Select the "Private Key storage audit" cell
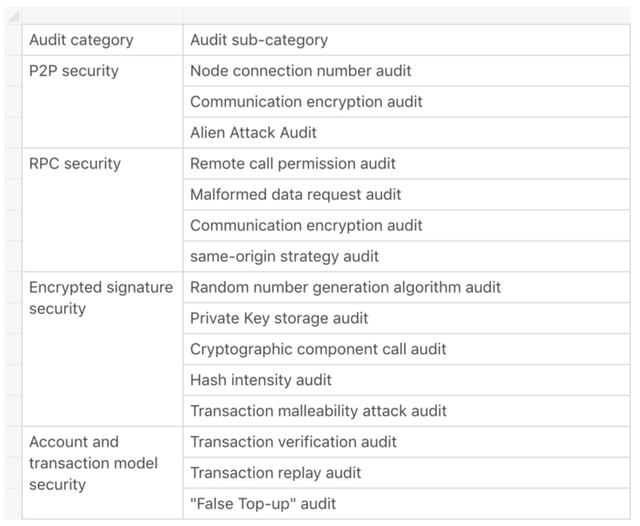The image size is (640, 526). (407, 318)
